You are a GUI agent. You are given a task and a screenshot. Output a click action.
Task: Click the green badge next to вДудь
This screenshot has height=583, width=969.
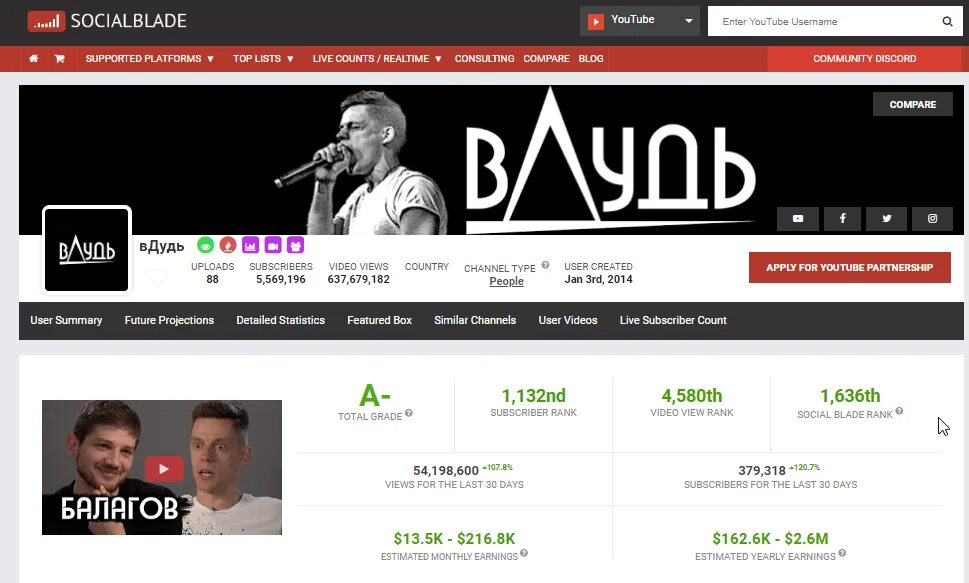coord(206,245)
